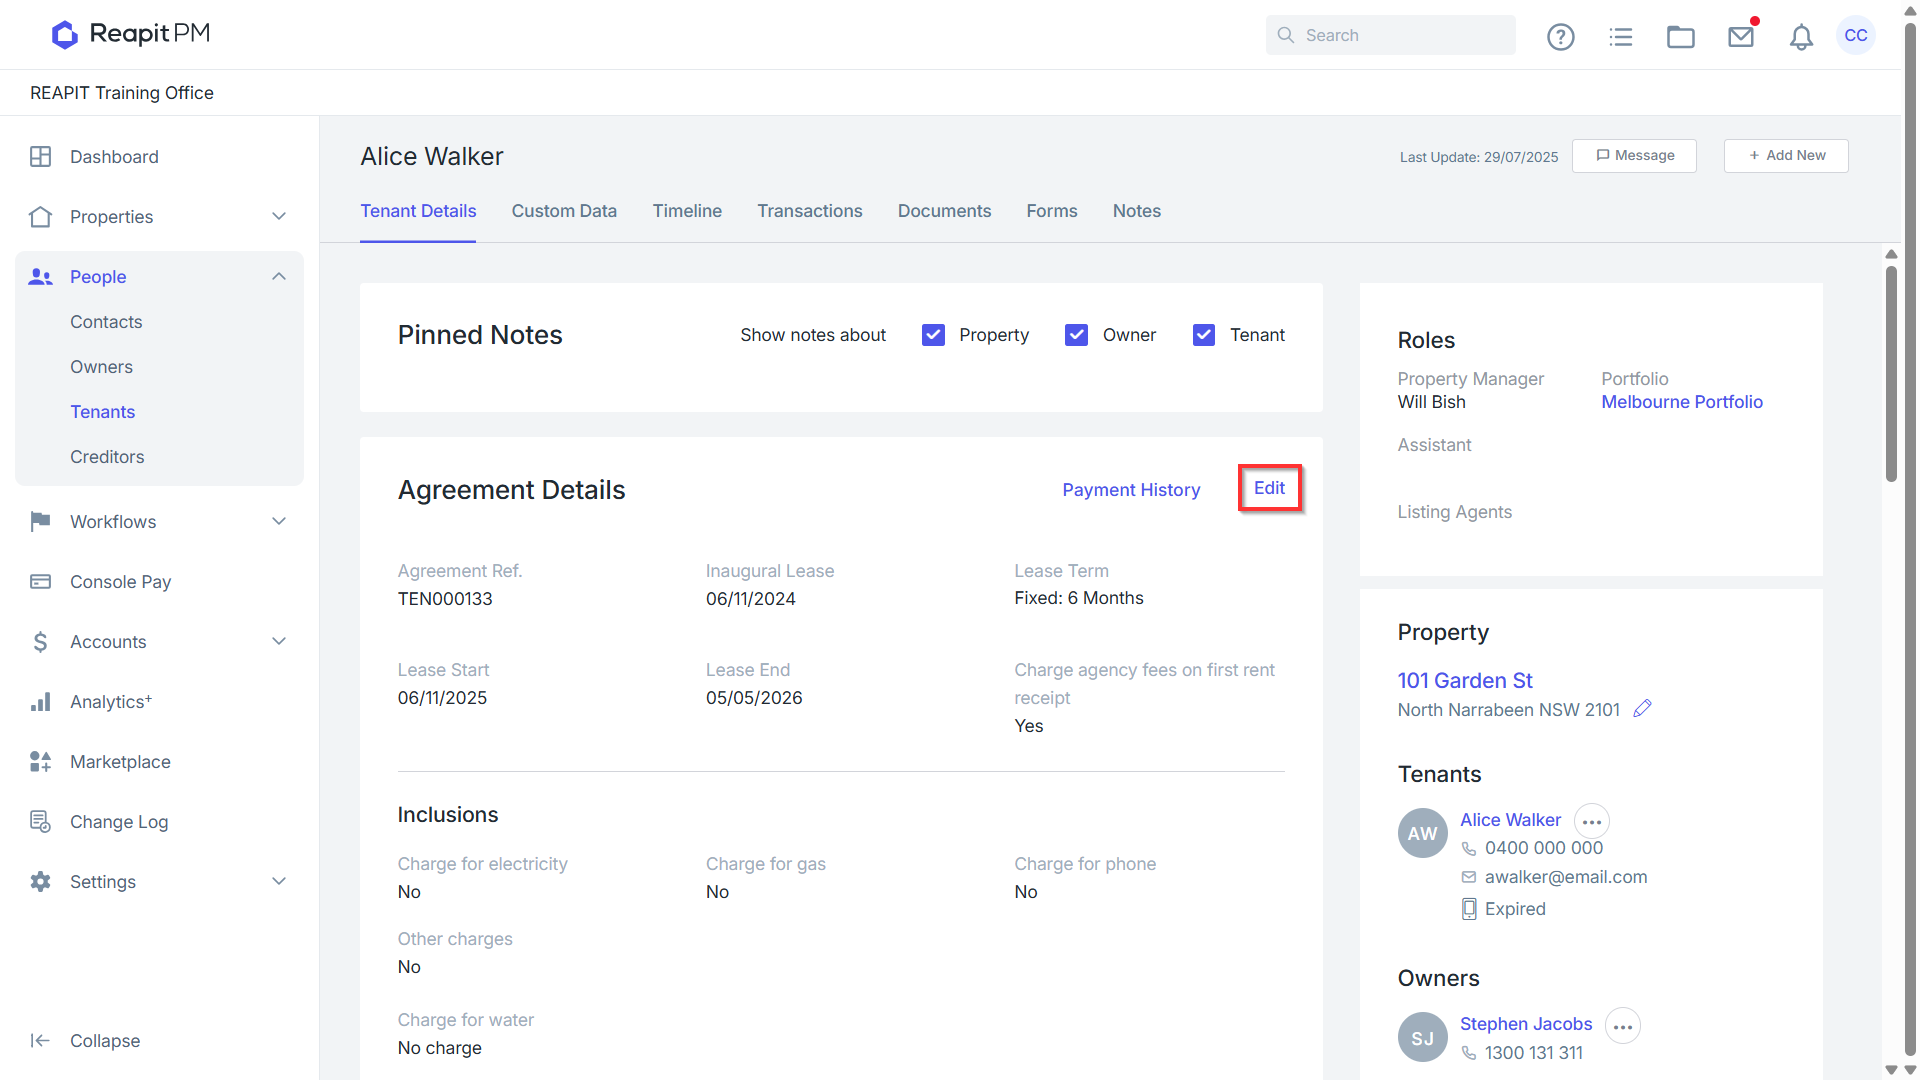The image size is (1920, 1080).
Task: Open the 101 Garden St property link
Action: click(1465, 681)
